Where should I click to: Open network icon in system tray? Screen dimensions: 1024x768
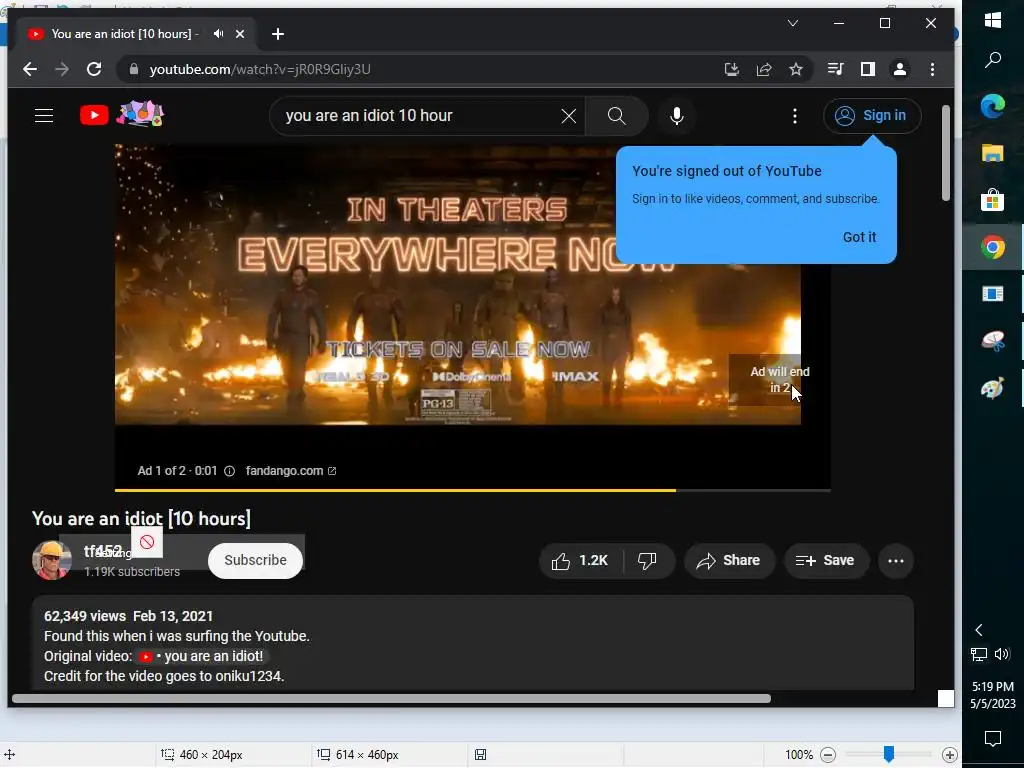pyautogui.click(x=979, y=654)
